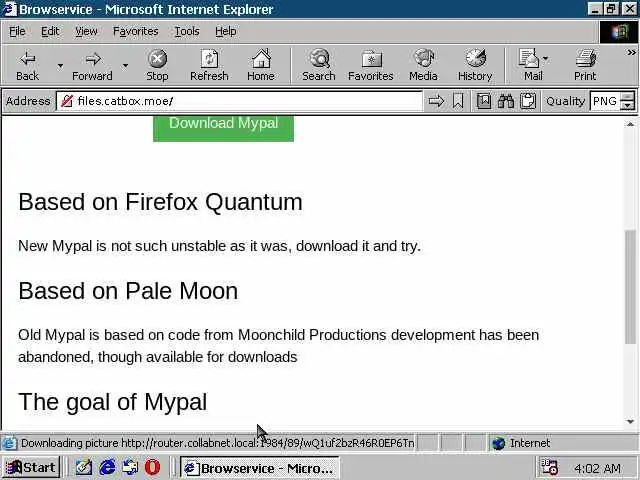This screenshot has height=480, width=640.
Task: Open the Media pane
Action: (423, 66)
